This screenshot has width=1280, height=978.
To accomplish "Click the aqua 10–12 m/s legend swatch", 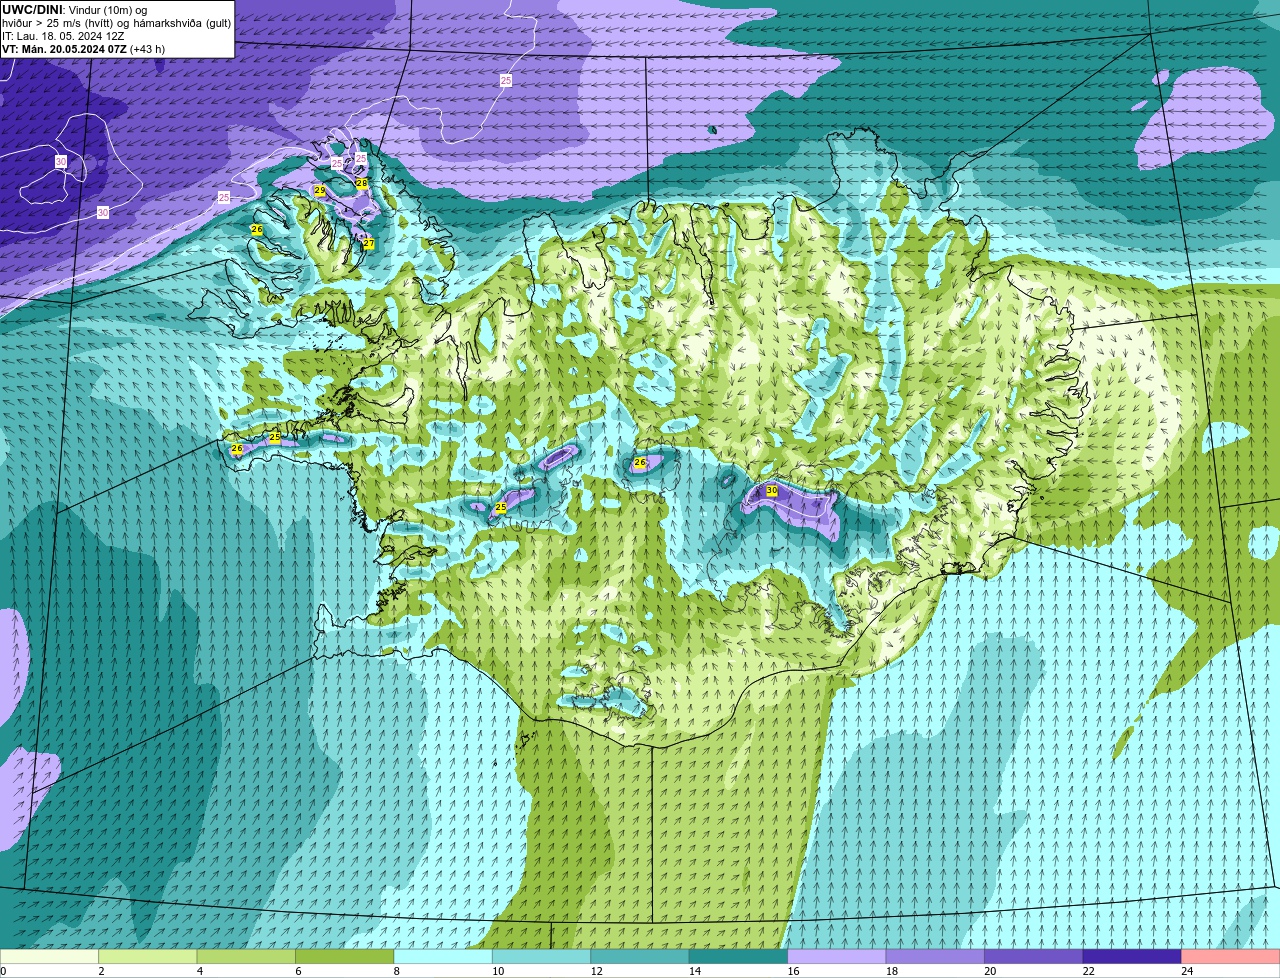I will point(542,957).
